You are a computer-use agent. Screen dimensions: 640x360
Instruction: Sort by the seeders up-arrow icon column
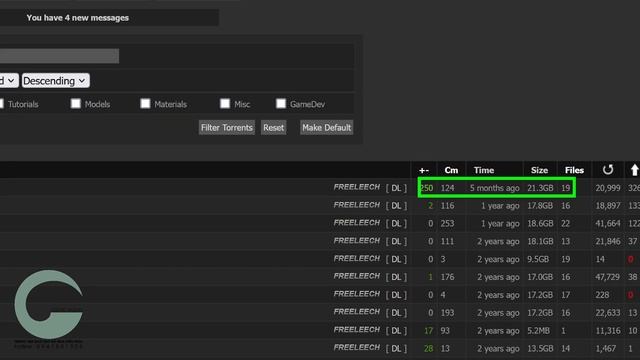[x=634, y=170]
